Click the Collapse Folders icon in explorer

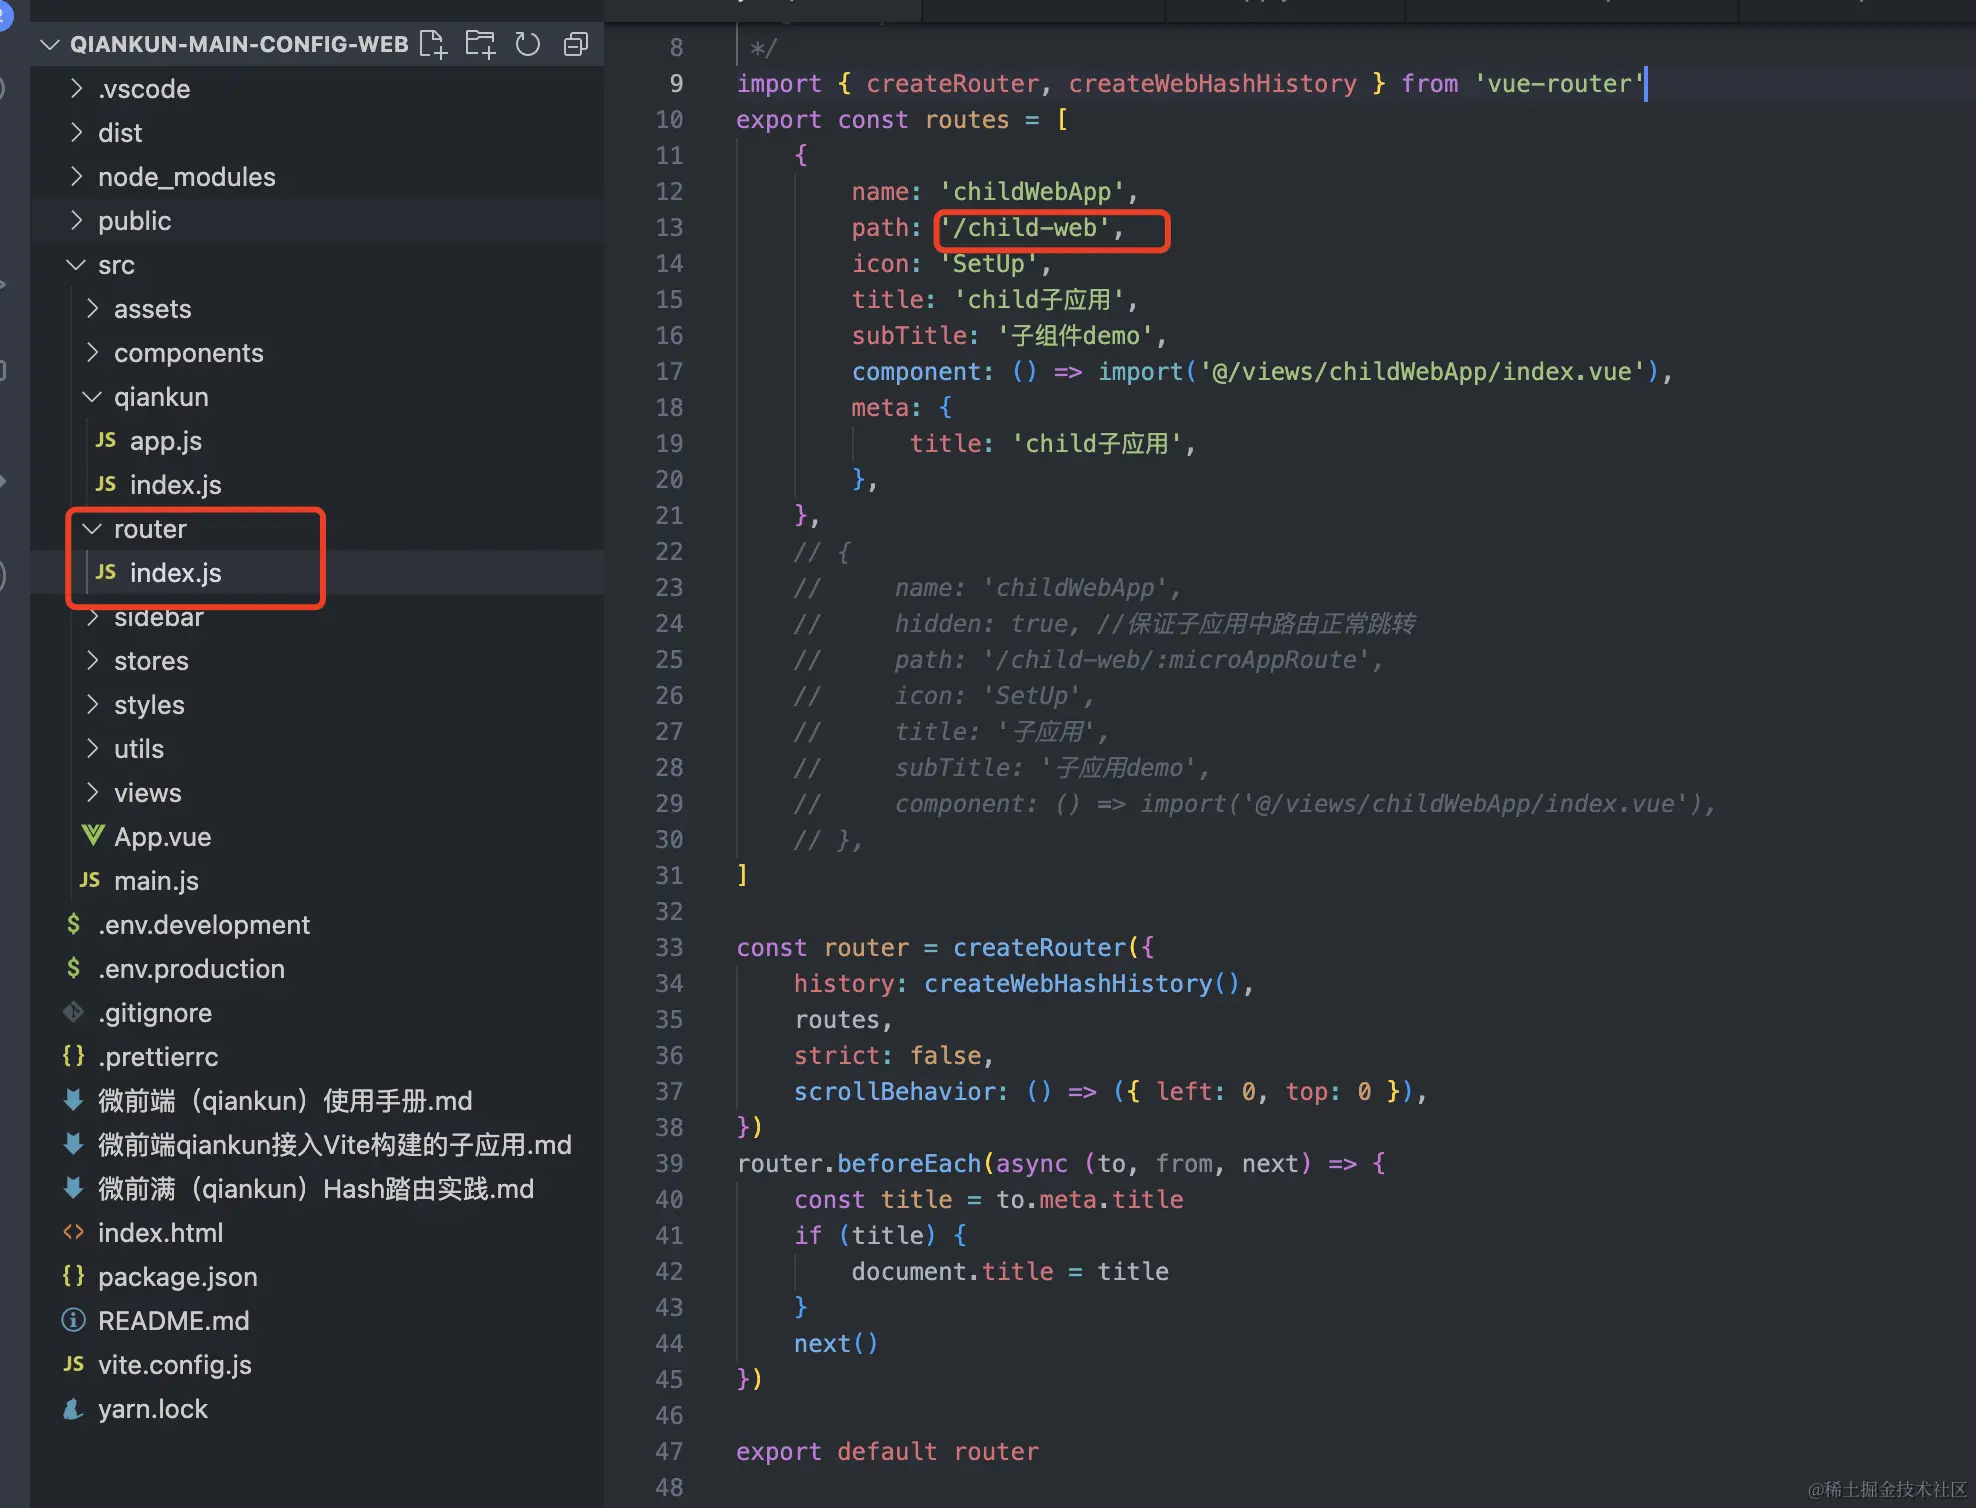tap(576, 44)
